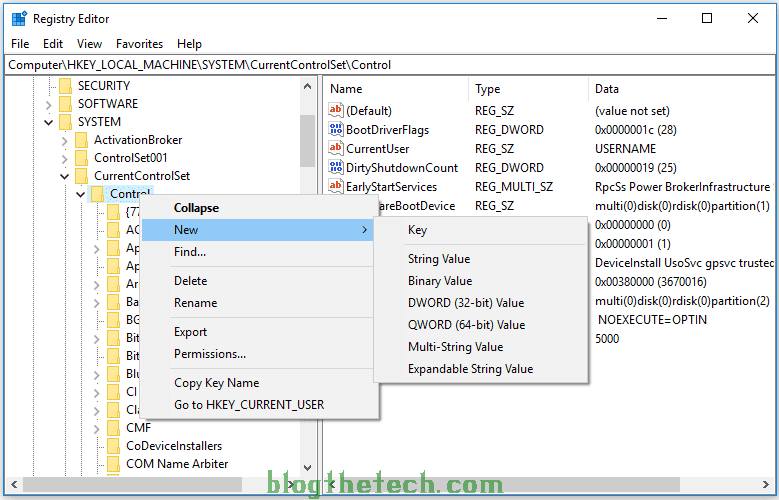Click the (Default) string value icon
Screen dimensions: 779x500
click(x=336, y=111)
